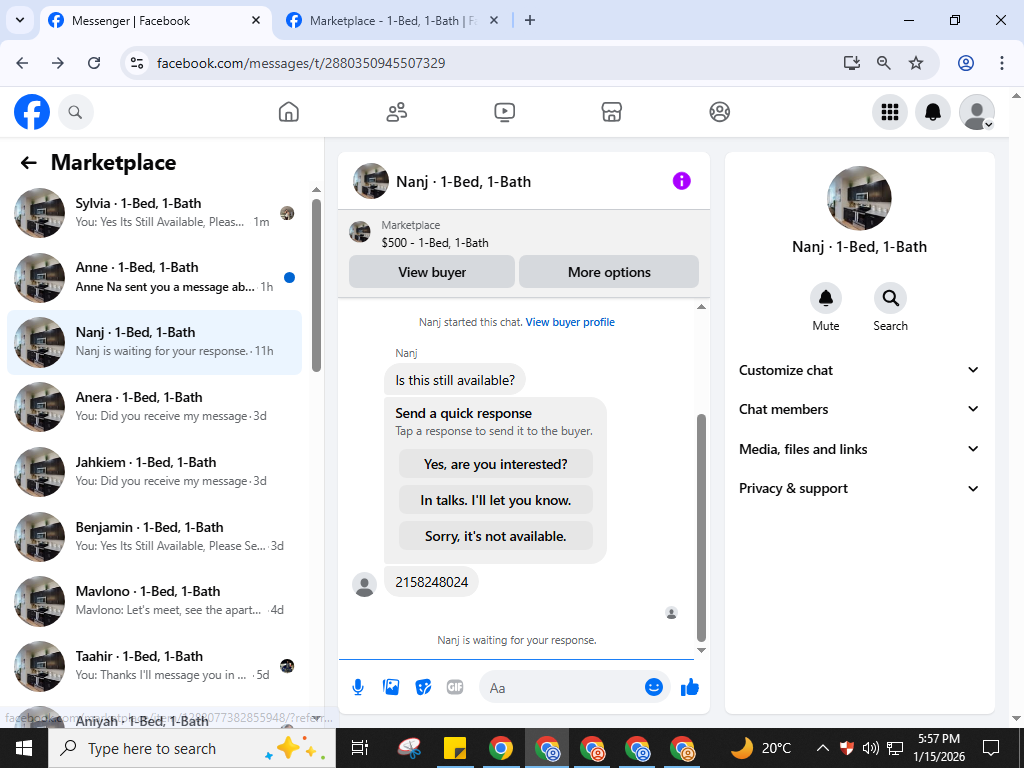Open the GIF picker icon
Screen dimensions: 1024x768
(x=455, y=687)
